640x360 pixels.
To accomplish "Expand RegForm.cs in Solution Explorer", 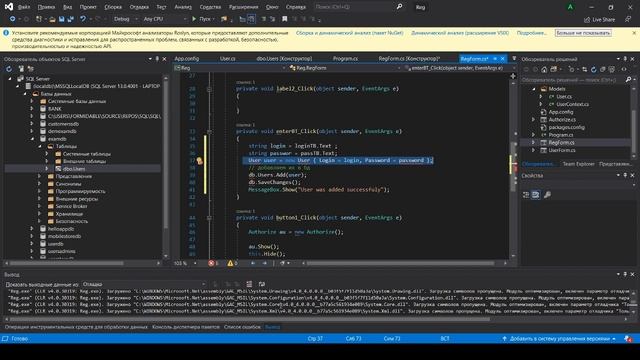I will (533, 142).
